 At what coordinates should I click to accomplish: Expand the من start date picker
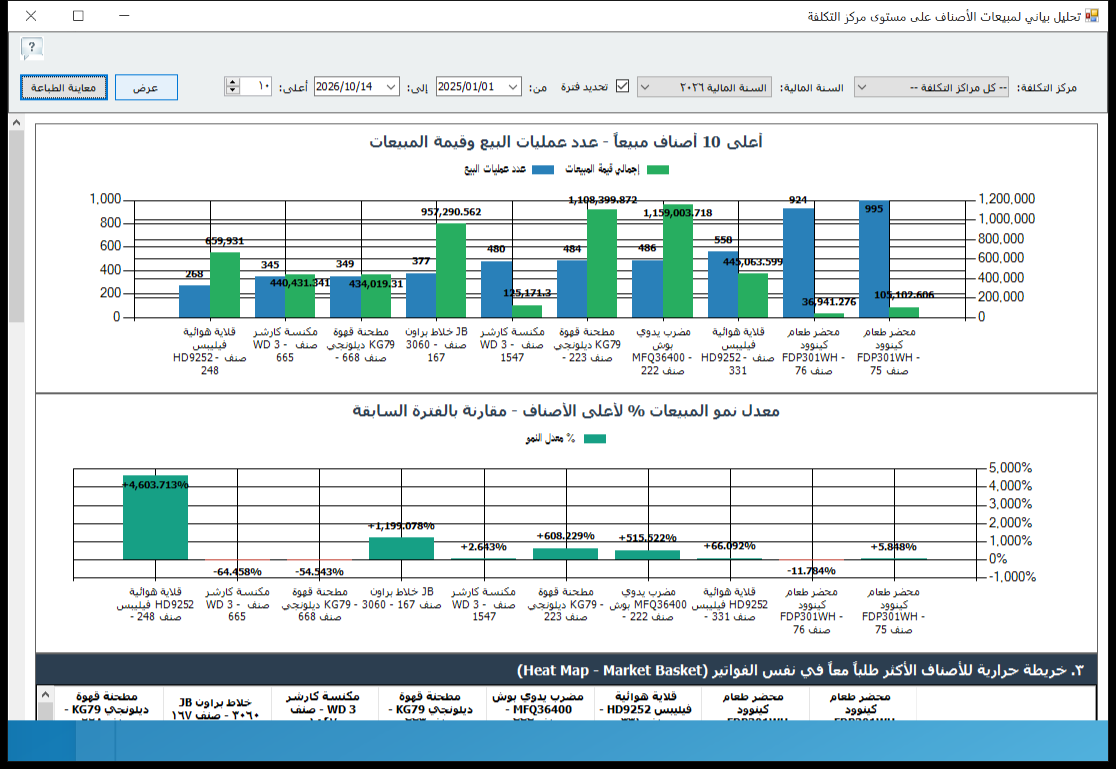[x=513, y=87]
